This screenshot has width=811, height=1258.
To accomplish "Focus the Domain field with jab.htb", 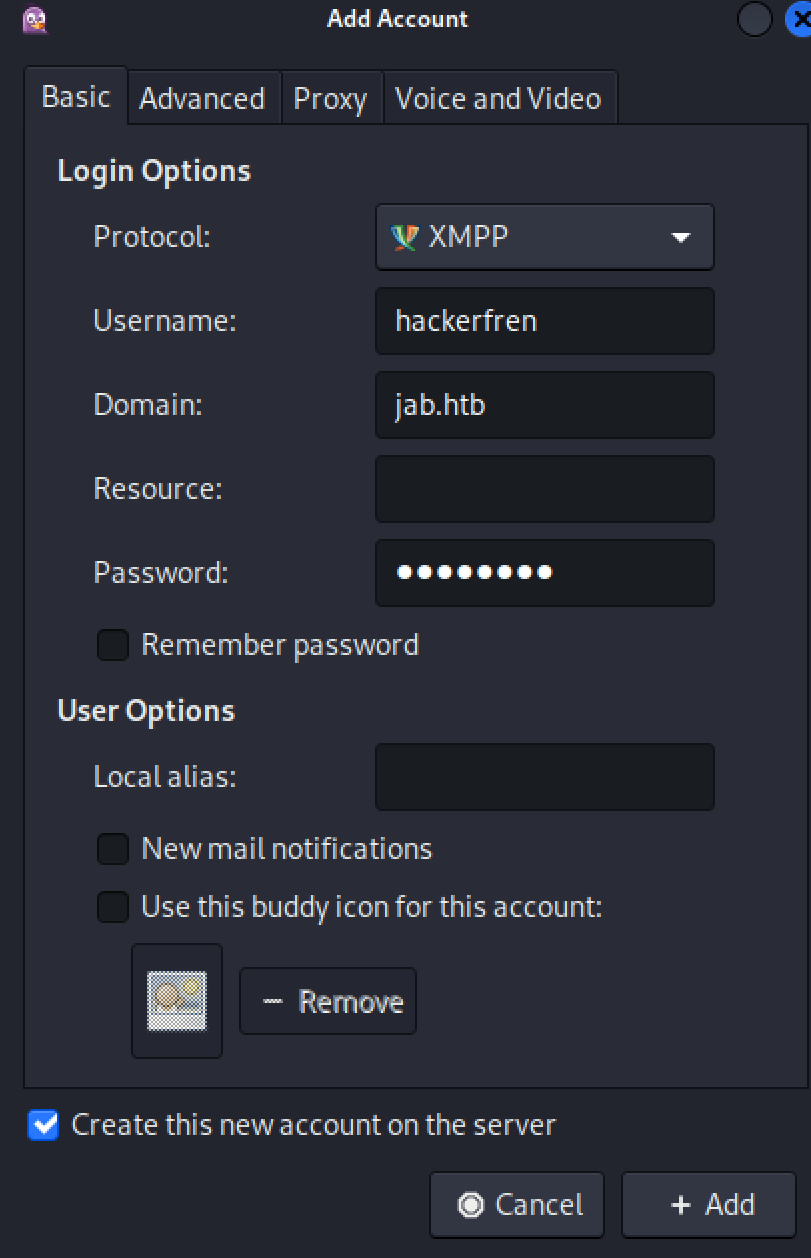I will coord(544,405).
